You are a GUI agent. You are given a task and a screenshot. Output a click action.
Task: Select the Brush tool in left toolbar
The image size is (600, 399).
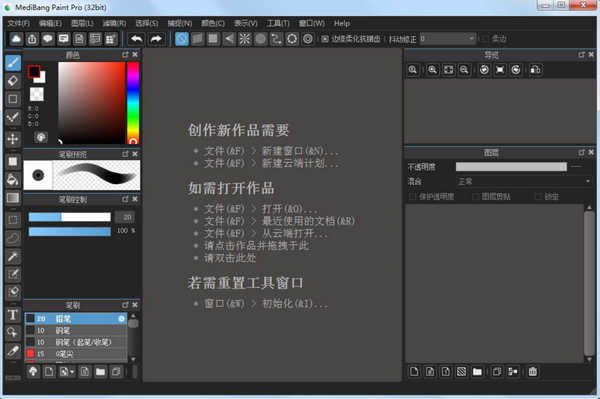tap(13, 64)
